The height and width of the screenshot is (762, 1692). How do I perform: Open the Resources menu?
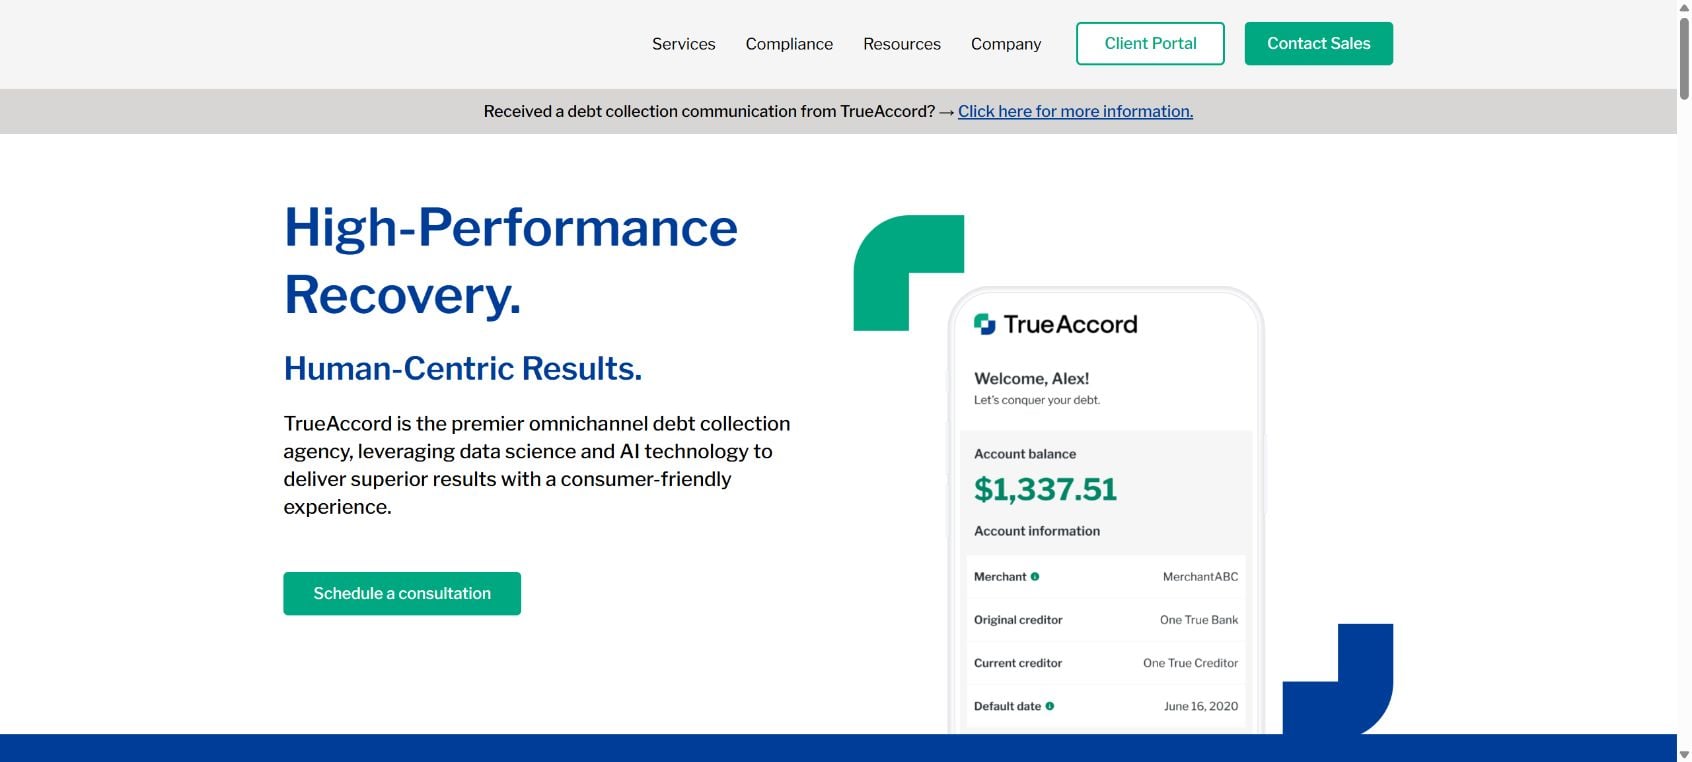pyautogui.click(x=901, y=44)
